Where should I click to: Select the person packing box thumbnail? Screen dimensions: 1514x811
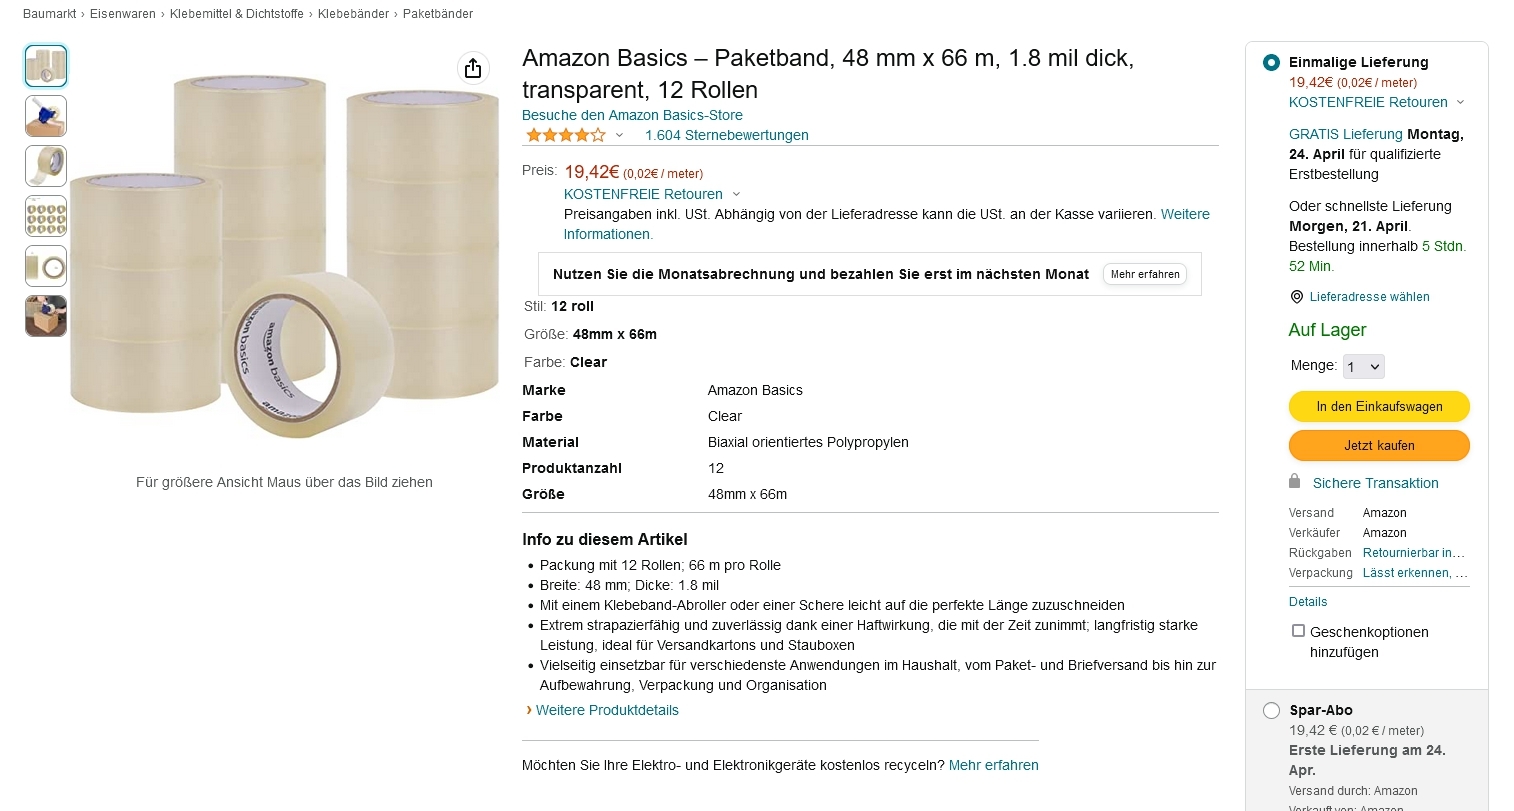coord(46,316)
